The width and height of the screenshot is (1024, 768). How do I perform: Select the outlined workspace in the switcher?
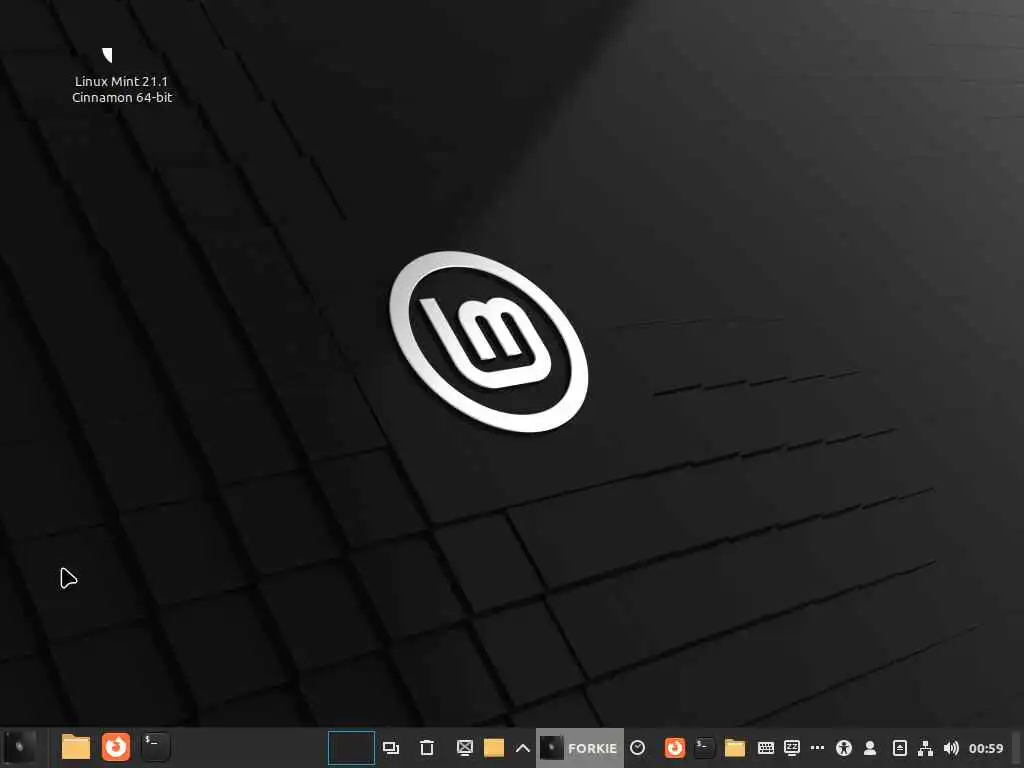[351, 748]
